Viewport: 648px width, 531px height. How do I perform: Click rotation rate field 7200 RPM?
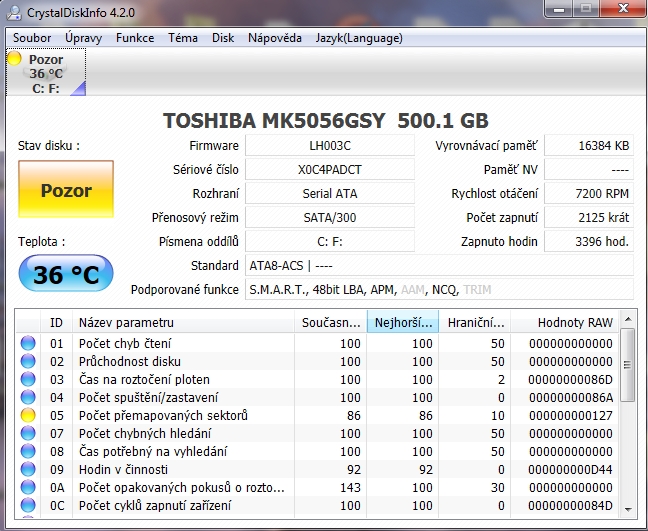click(x=589, y=193)
